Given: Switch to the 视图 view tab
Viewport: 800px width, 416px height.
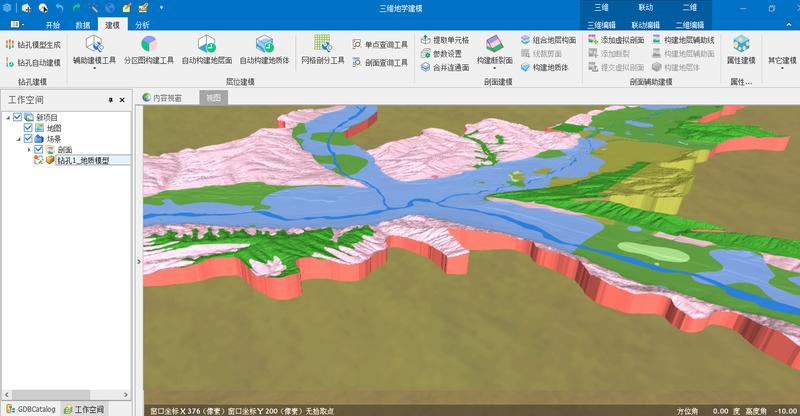Looking at the screenshot, I should [214, 97].
